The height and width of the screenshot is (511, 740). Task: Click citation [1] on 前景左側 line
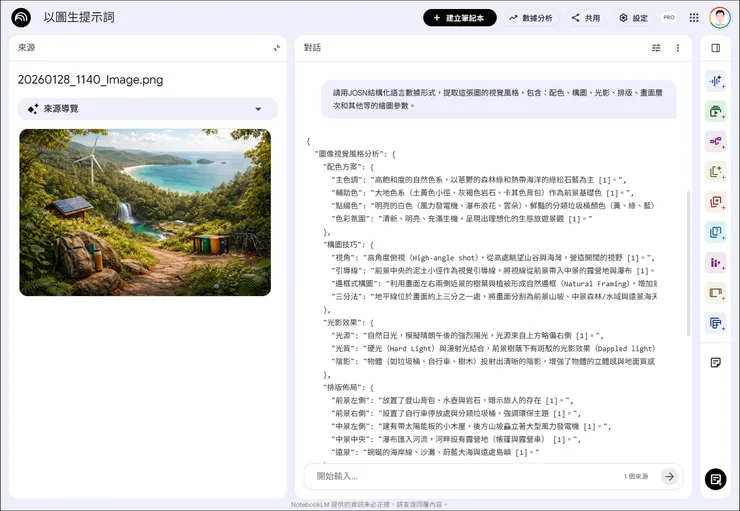(552, 401)
